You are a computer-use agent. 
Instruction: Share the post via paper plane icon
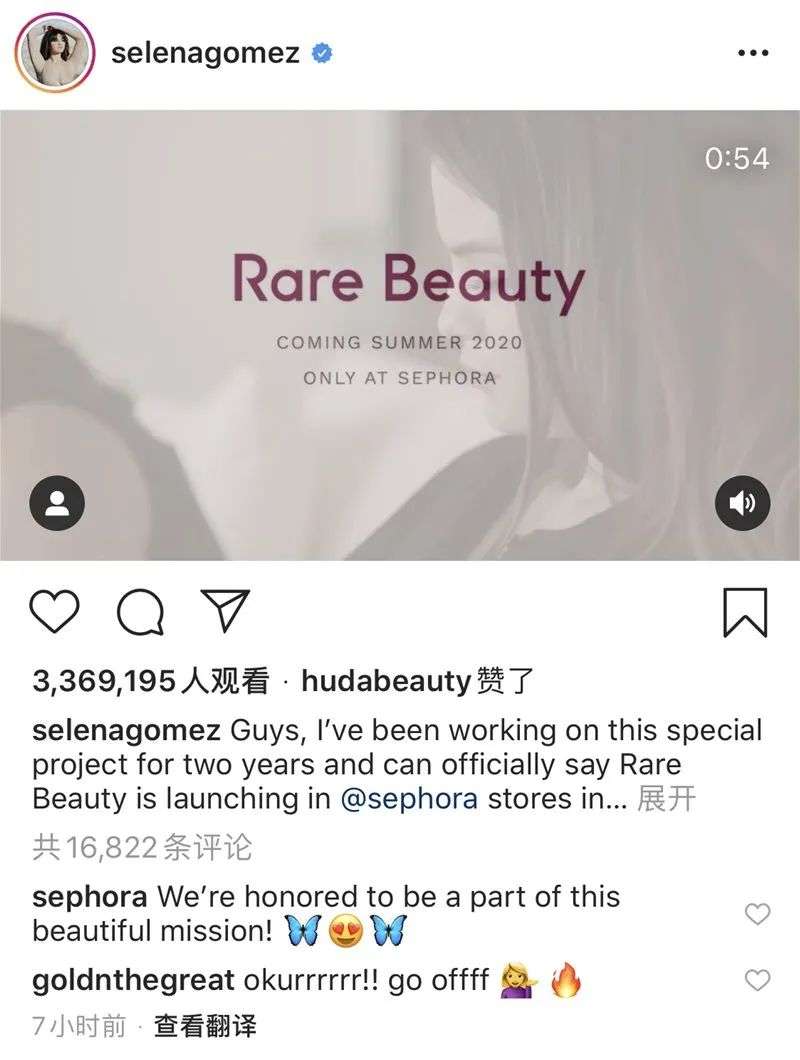point(225,610)
